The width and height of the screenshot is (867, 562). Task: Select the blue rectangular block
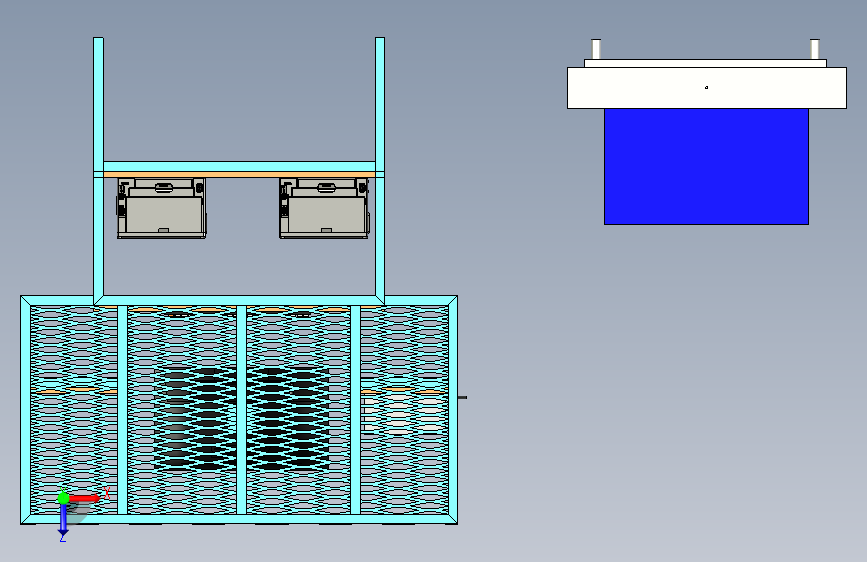(x=706, y=166)
